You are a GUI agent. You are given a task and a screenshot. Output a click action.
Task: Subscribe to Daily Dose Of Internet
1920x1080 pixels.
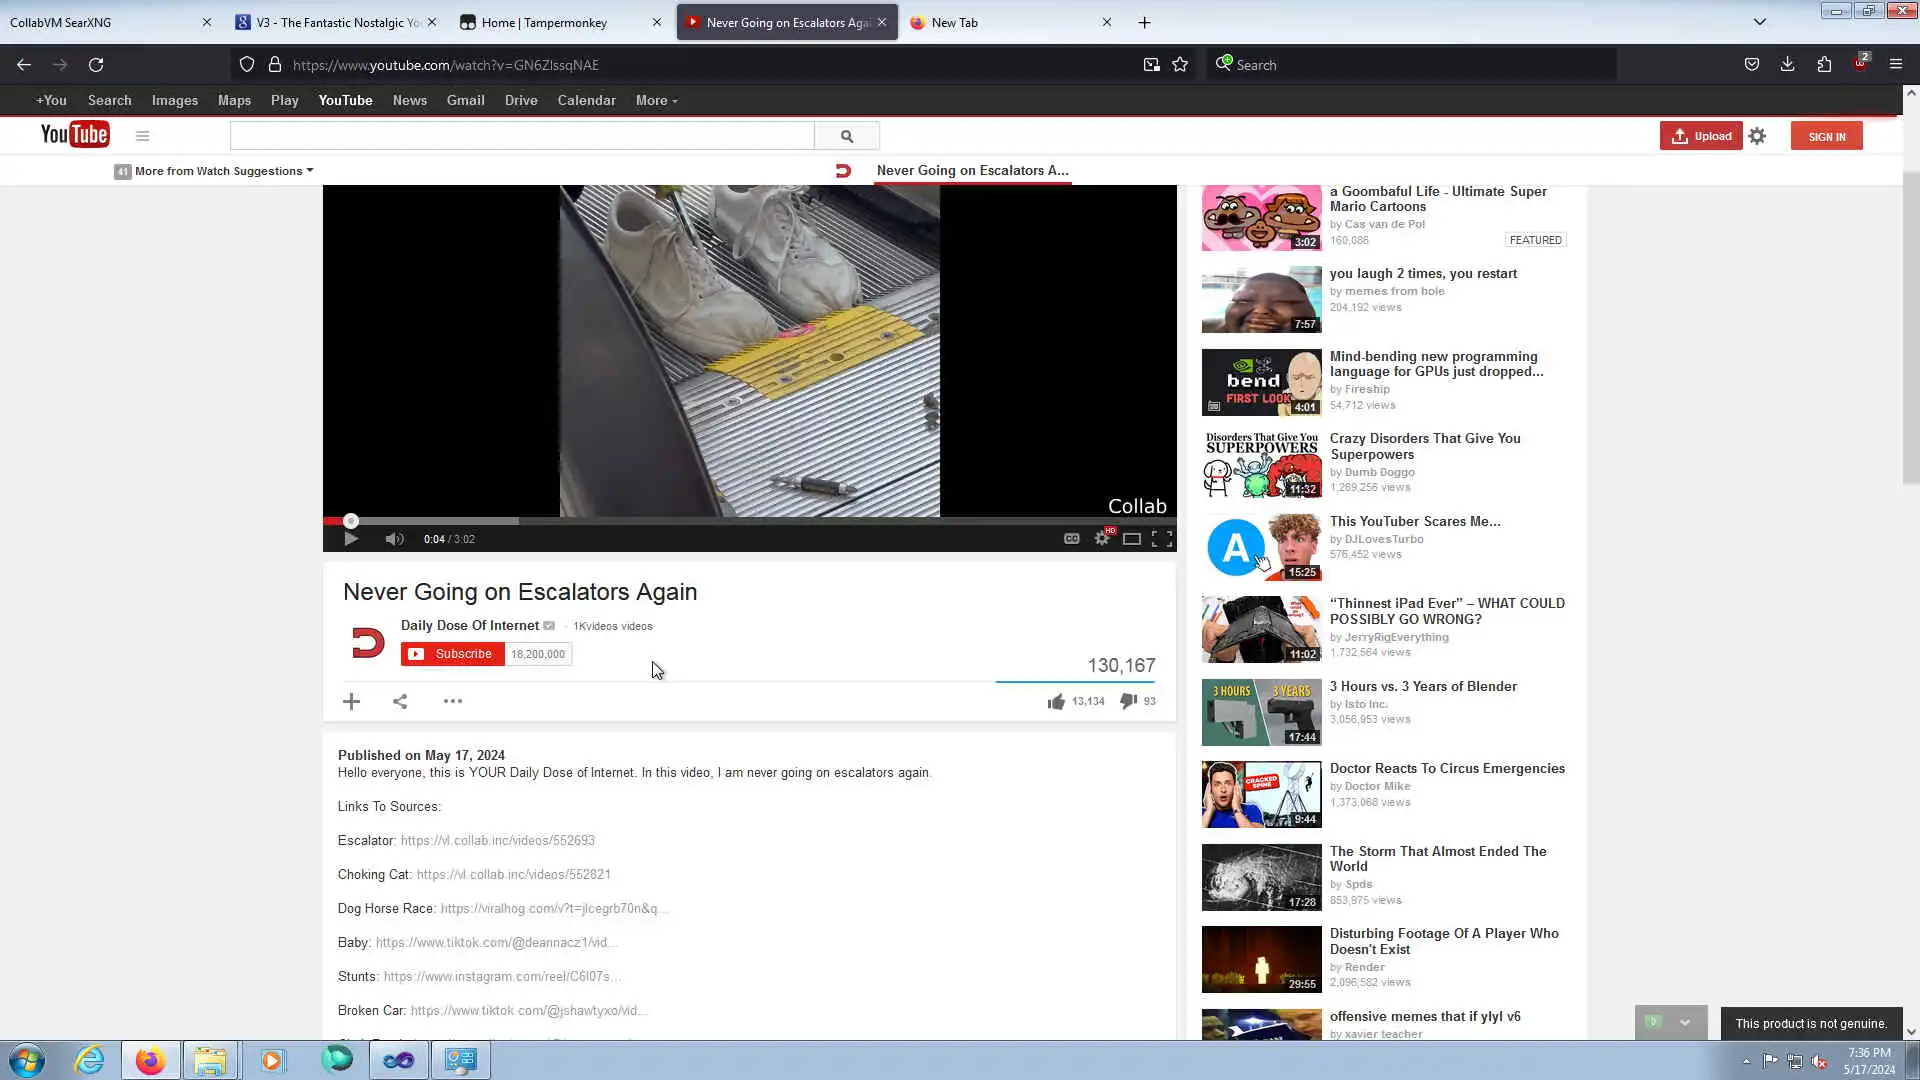pos(452,654)
